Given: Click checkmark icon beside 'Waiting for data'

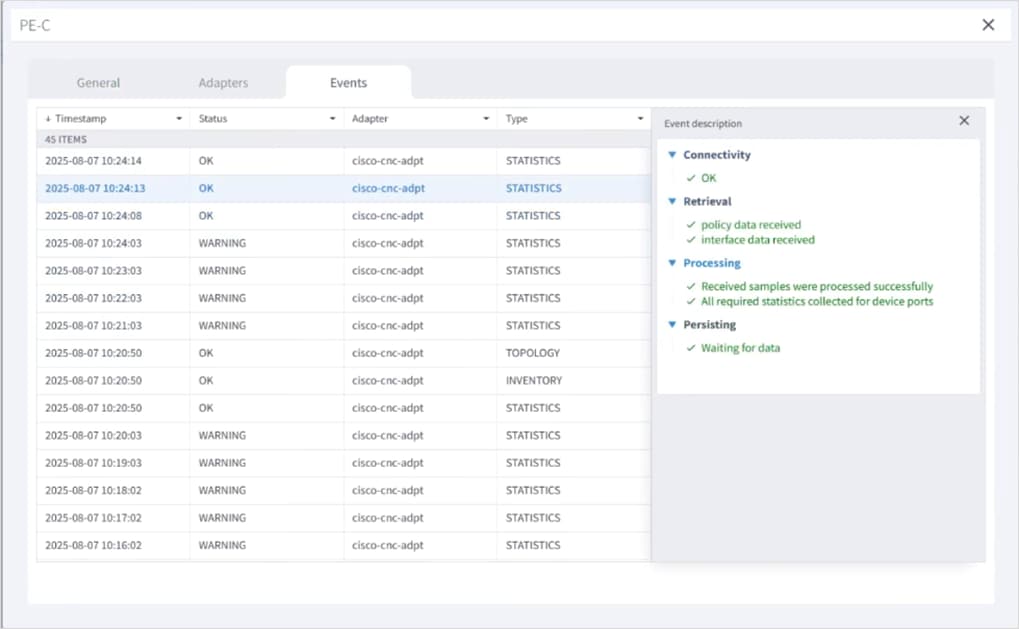Looking at the screenshot, I should (x=691, y=348).
